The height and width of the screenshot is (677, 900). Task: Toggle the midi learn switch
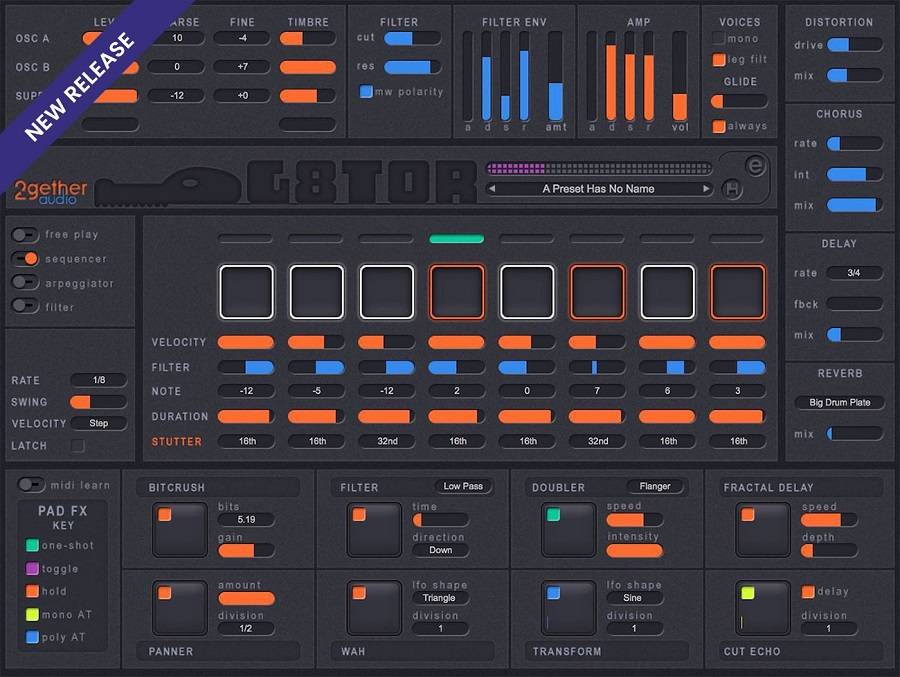tap(32, 485)
